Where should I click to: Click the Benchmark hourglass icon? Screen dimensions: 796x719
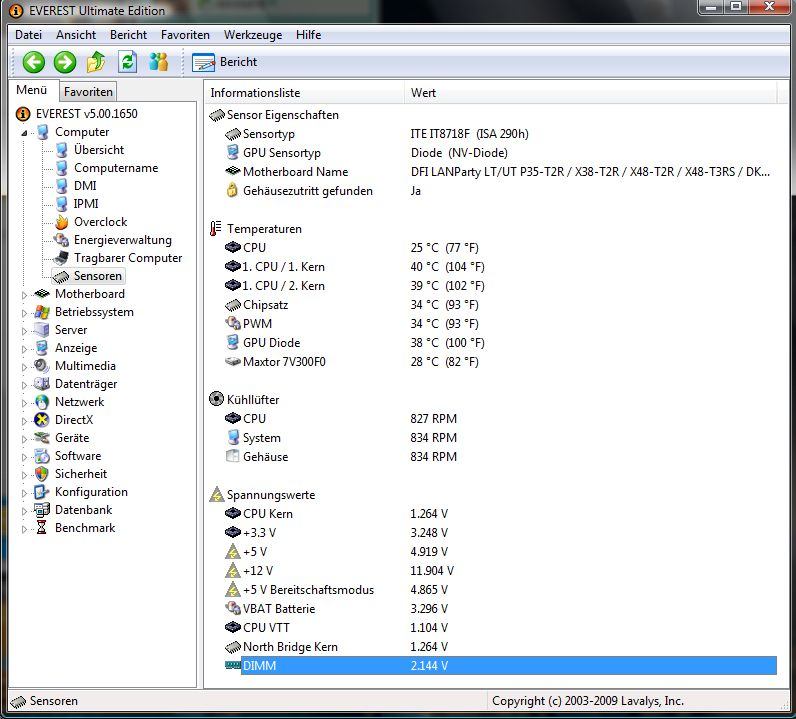pyautogui.click(x=42, y=528)
